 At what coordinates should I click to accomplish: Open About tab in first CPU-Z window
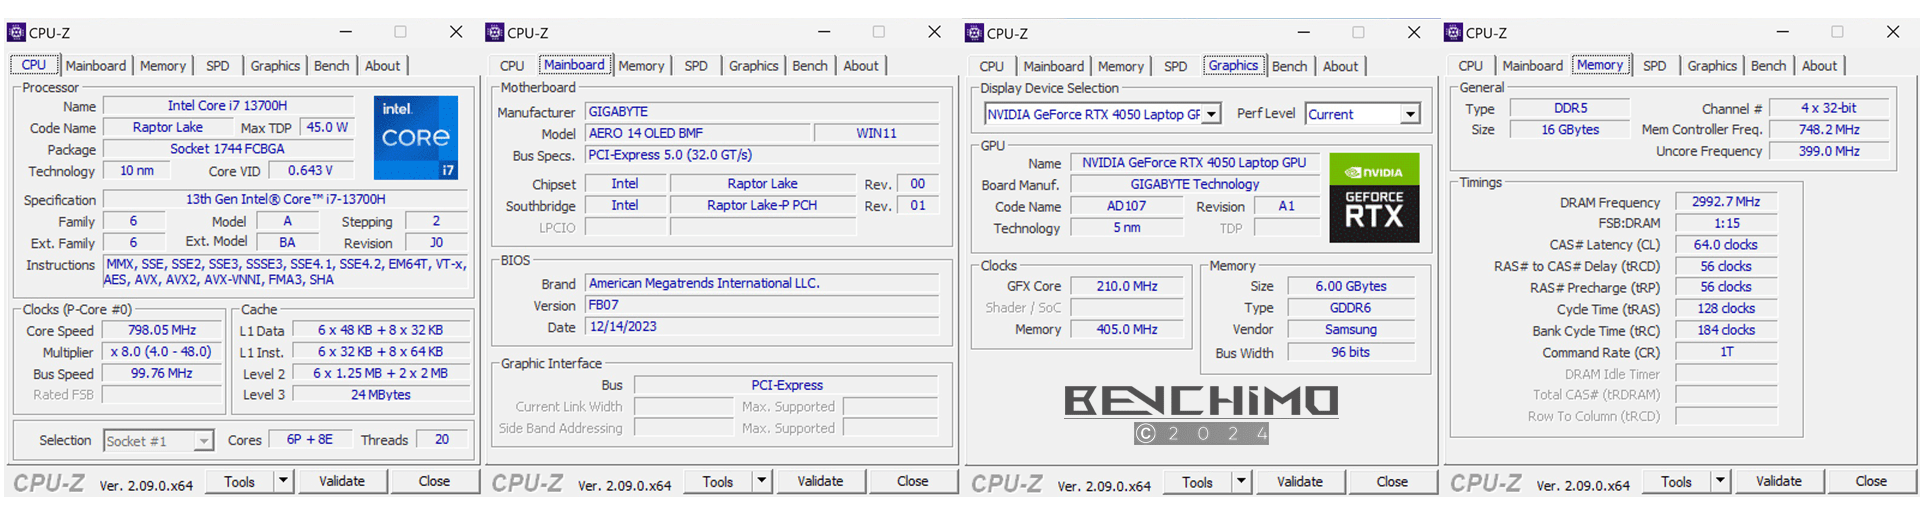click(x=382, y=66)
